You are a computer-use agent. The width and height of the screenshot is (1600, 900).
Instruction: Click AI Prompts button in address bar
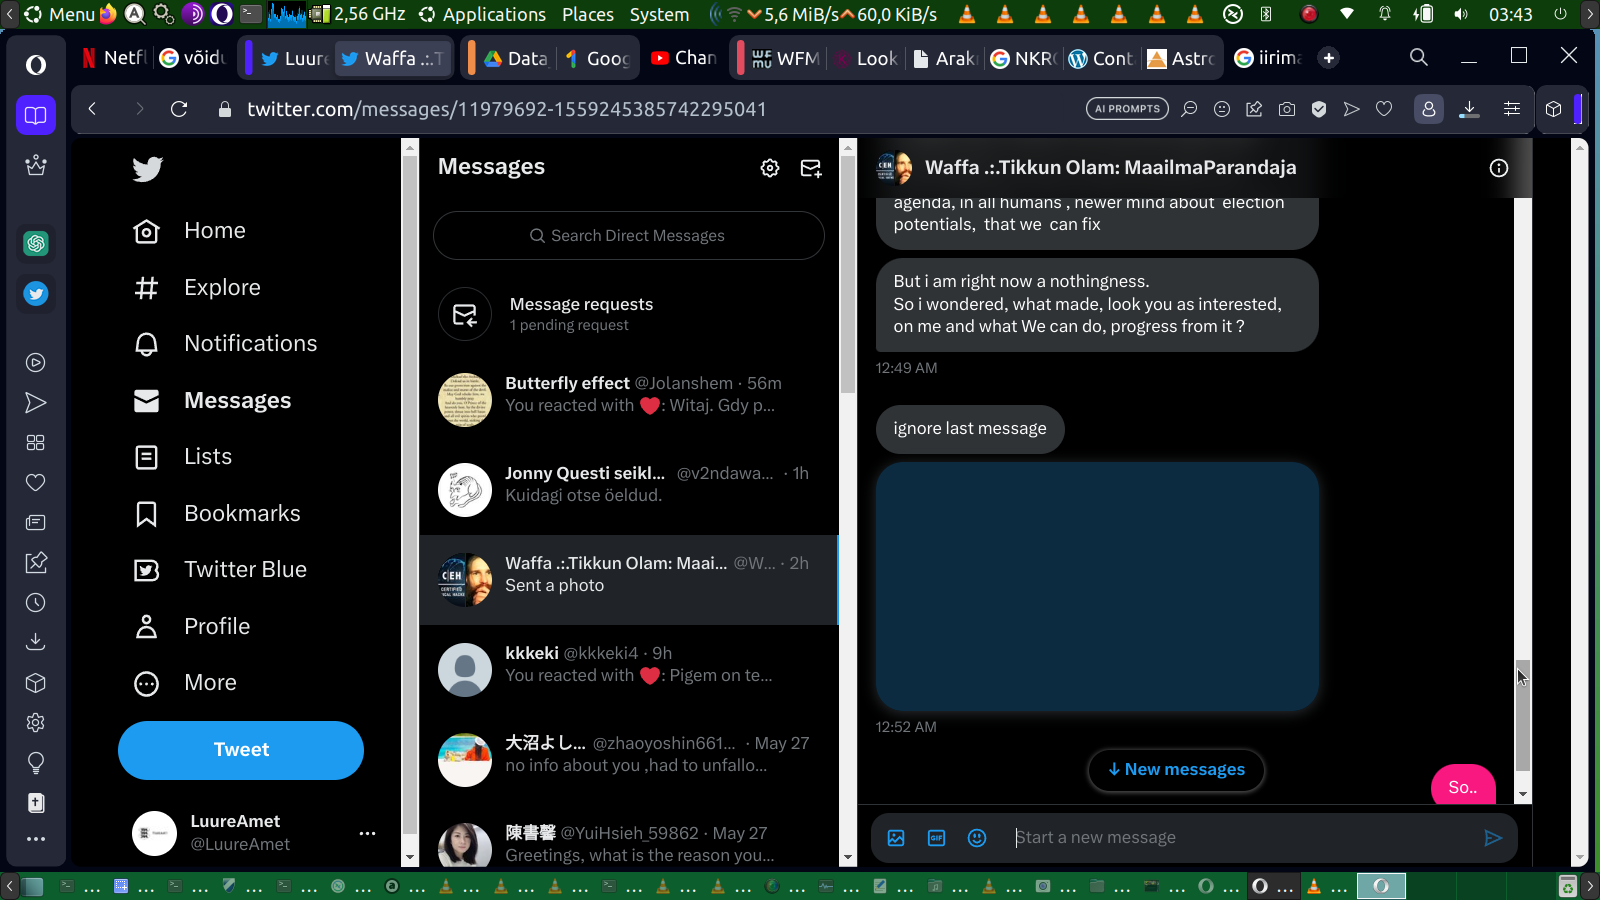click(1127, 109)
